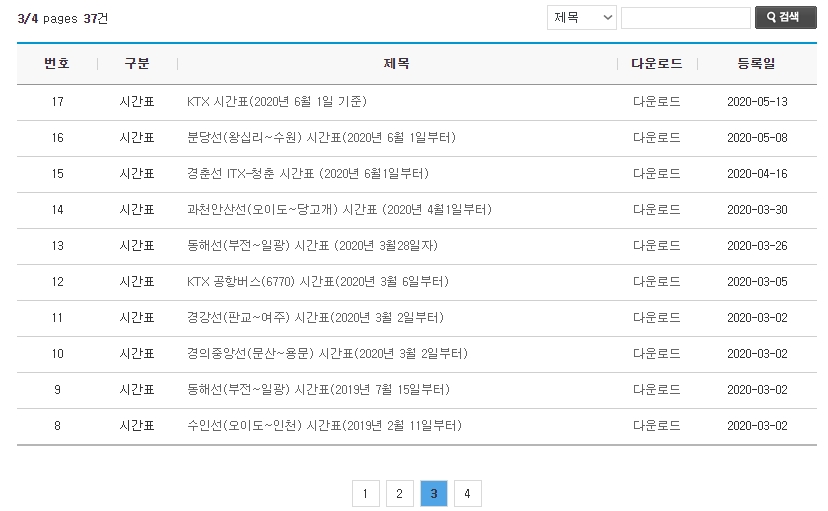Click 시간표 category cell in row 8

coord(137,425)
